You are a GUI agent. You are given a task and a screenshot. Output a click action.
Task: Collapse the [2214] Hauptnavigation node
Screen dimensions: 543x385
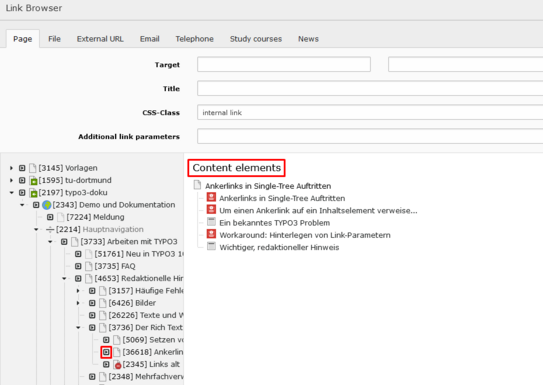tap(36, 230)
